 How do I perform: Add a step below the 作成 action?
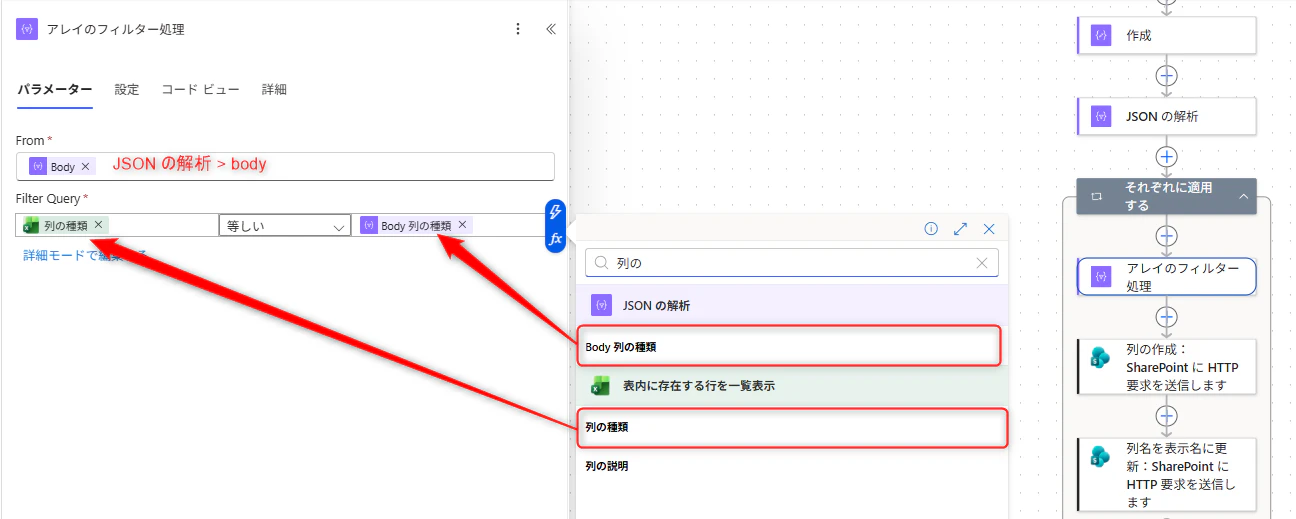(1166, 75)
